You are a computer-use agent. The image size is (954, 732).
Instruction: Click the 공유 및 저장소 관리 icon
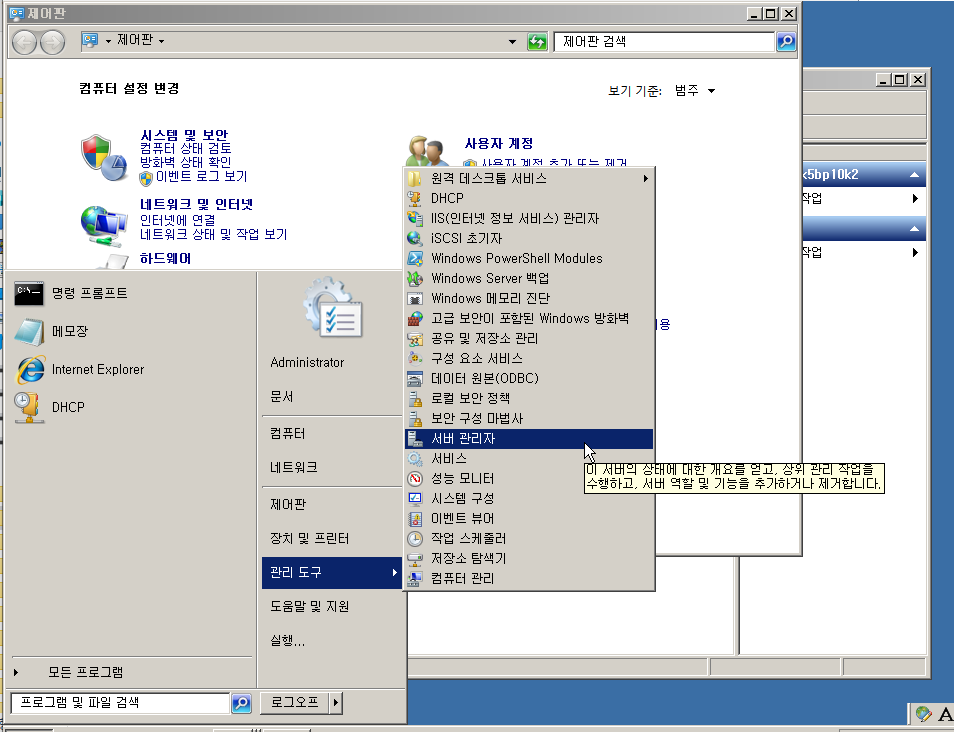[x=415, y=339]
